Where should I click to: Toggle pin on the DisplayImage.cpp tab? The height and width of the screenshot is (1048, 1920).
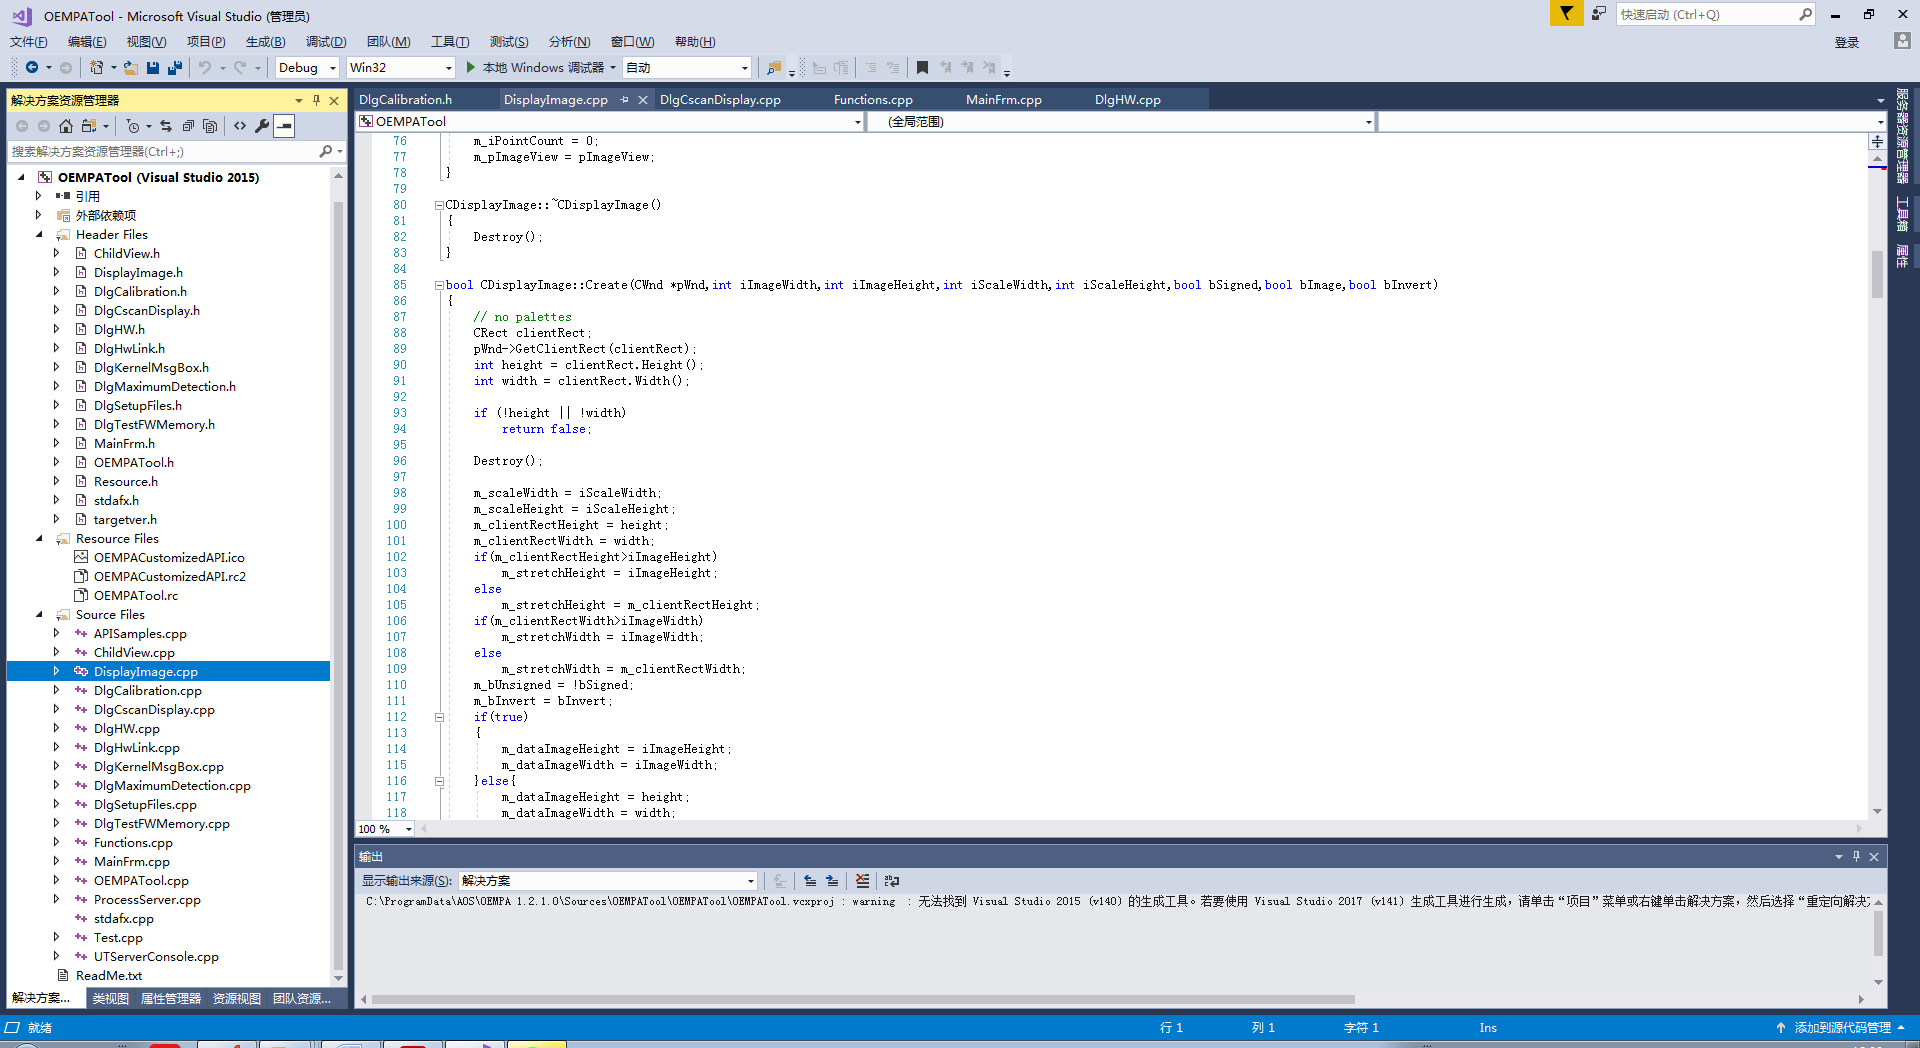click(x=625, y=100)
